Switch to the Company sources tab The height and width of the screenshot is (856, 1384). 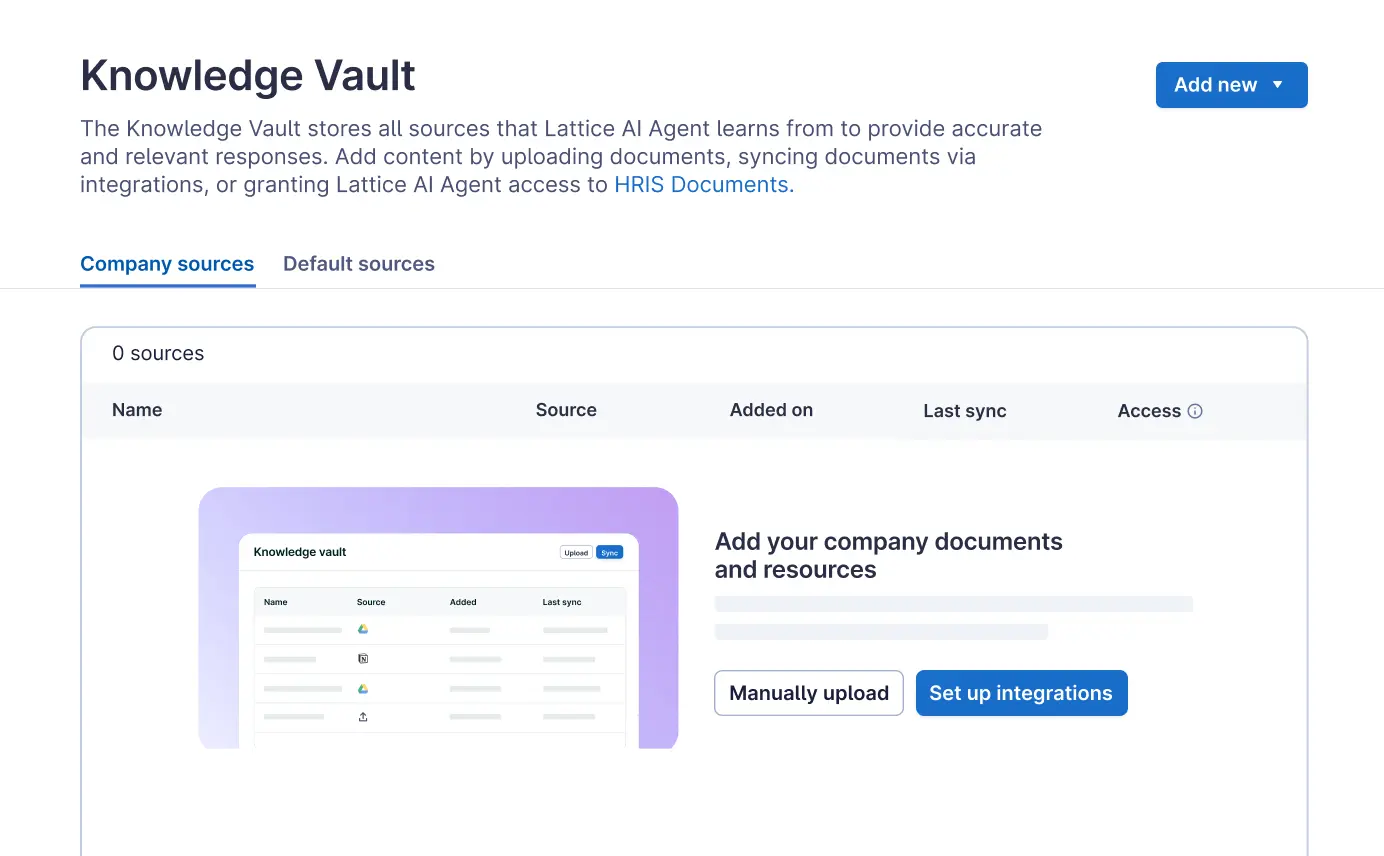click(x=167, y=264)
